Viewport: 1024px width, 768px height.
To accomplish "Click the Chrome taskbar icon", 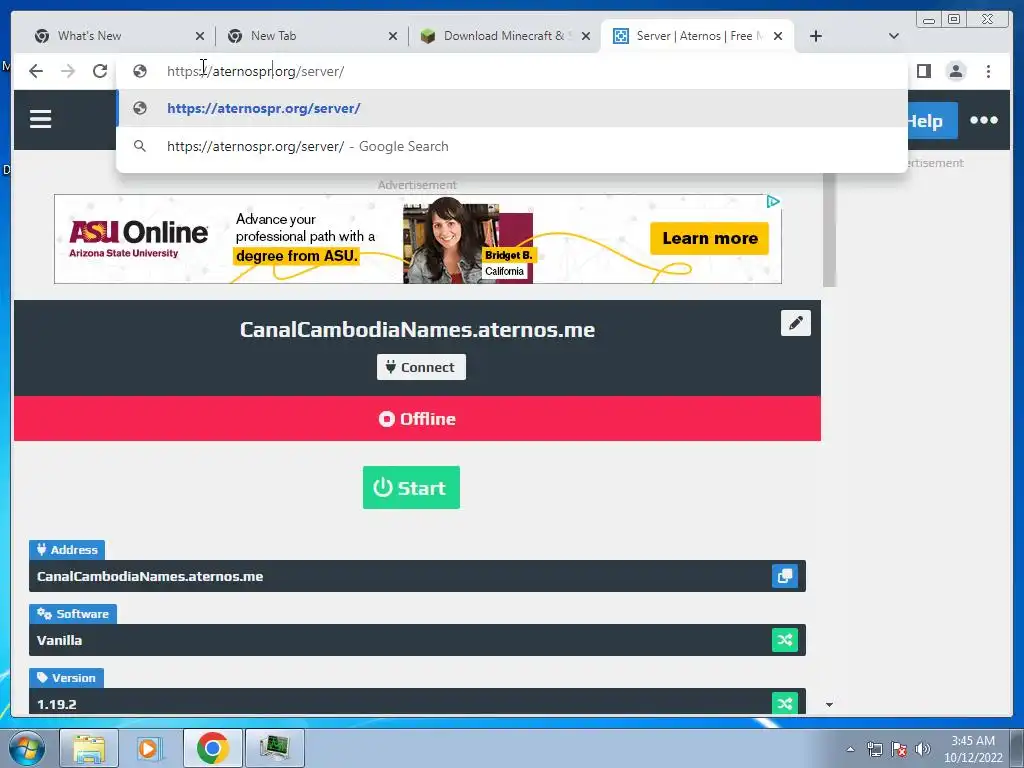I will pyautogui.click(x=212, y=748).
